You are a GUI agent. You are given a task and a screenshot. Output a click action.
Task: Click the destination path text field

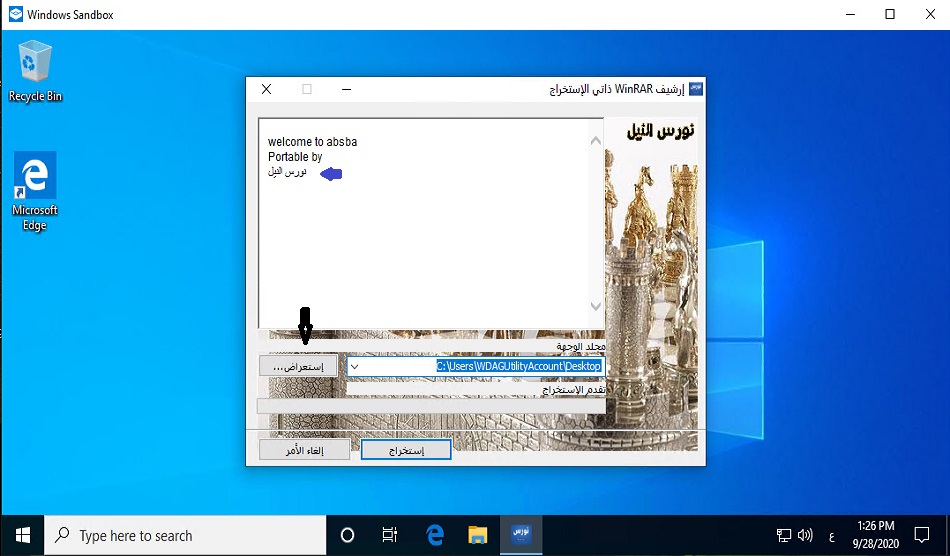pos(480,367)
